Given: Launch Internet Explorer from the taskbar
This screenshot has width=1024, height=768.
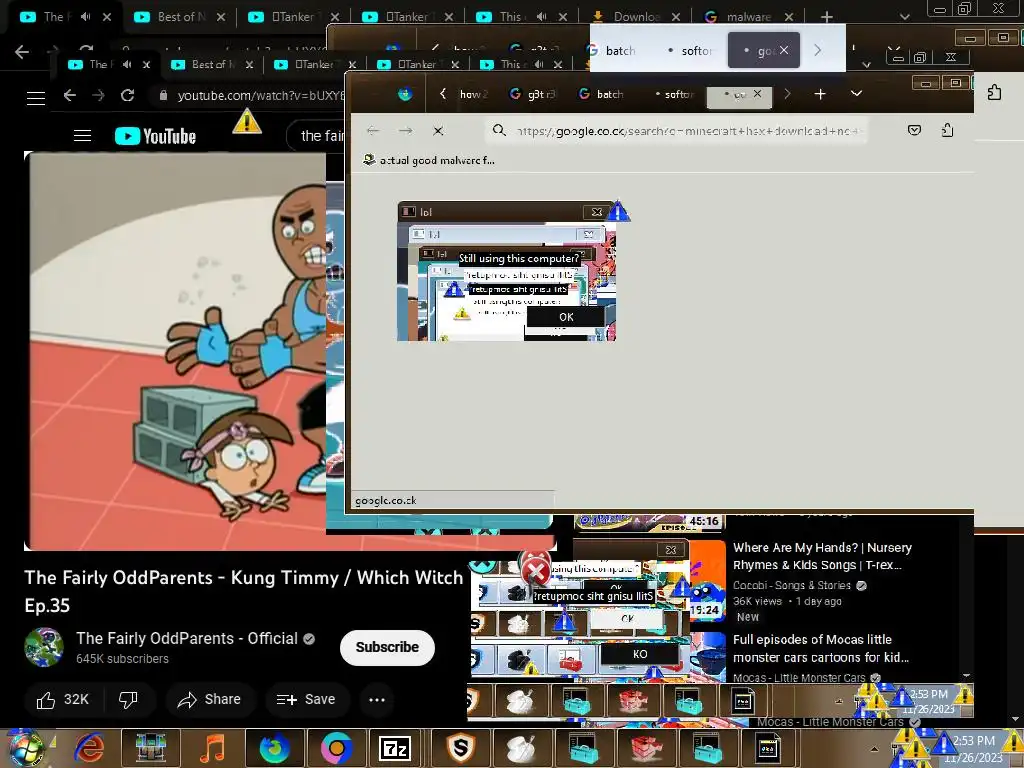Looking at the screenshot, I should point(89,748).
